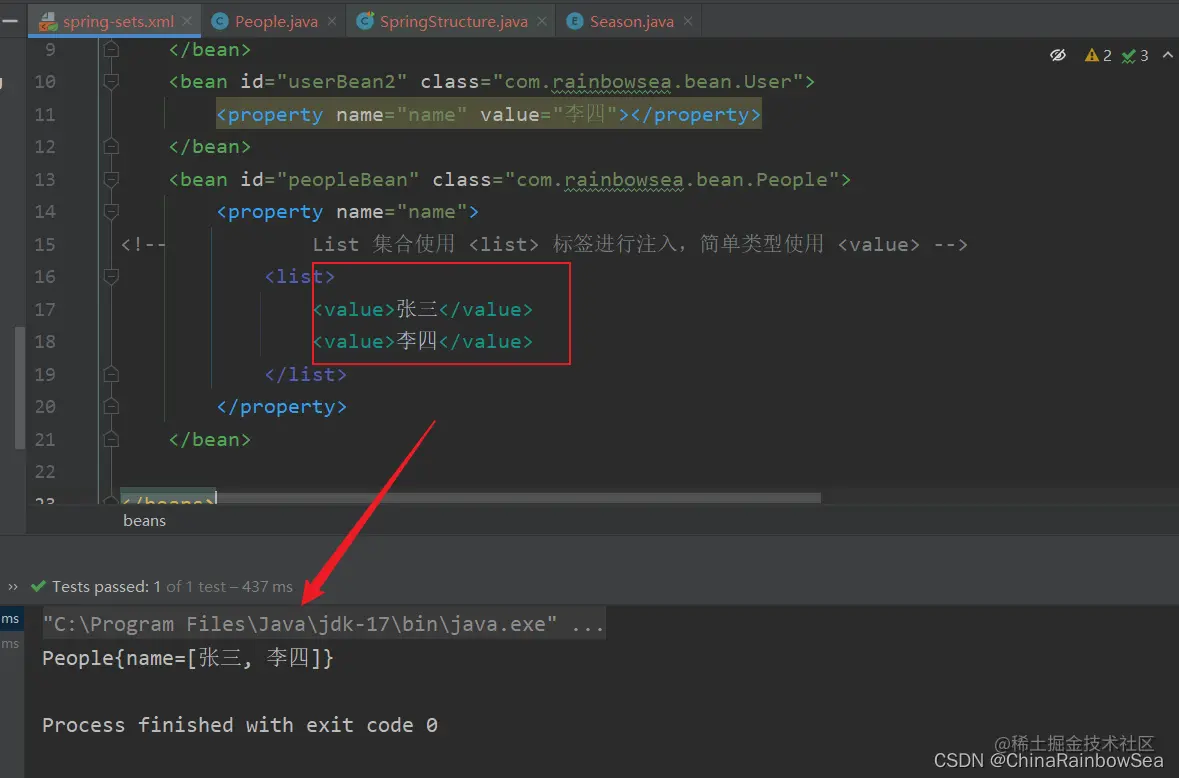Click the Season.java enum icon
Viewport: 1179px width, 778px height.
tap(574, 21)
